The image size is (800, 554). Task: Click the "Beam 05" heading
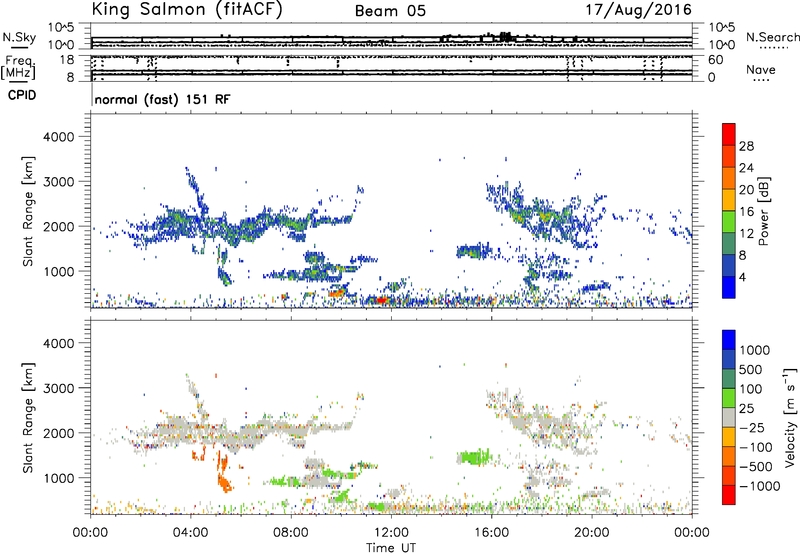tap(390, 11)
